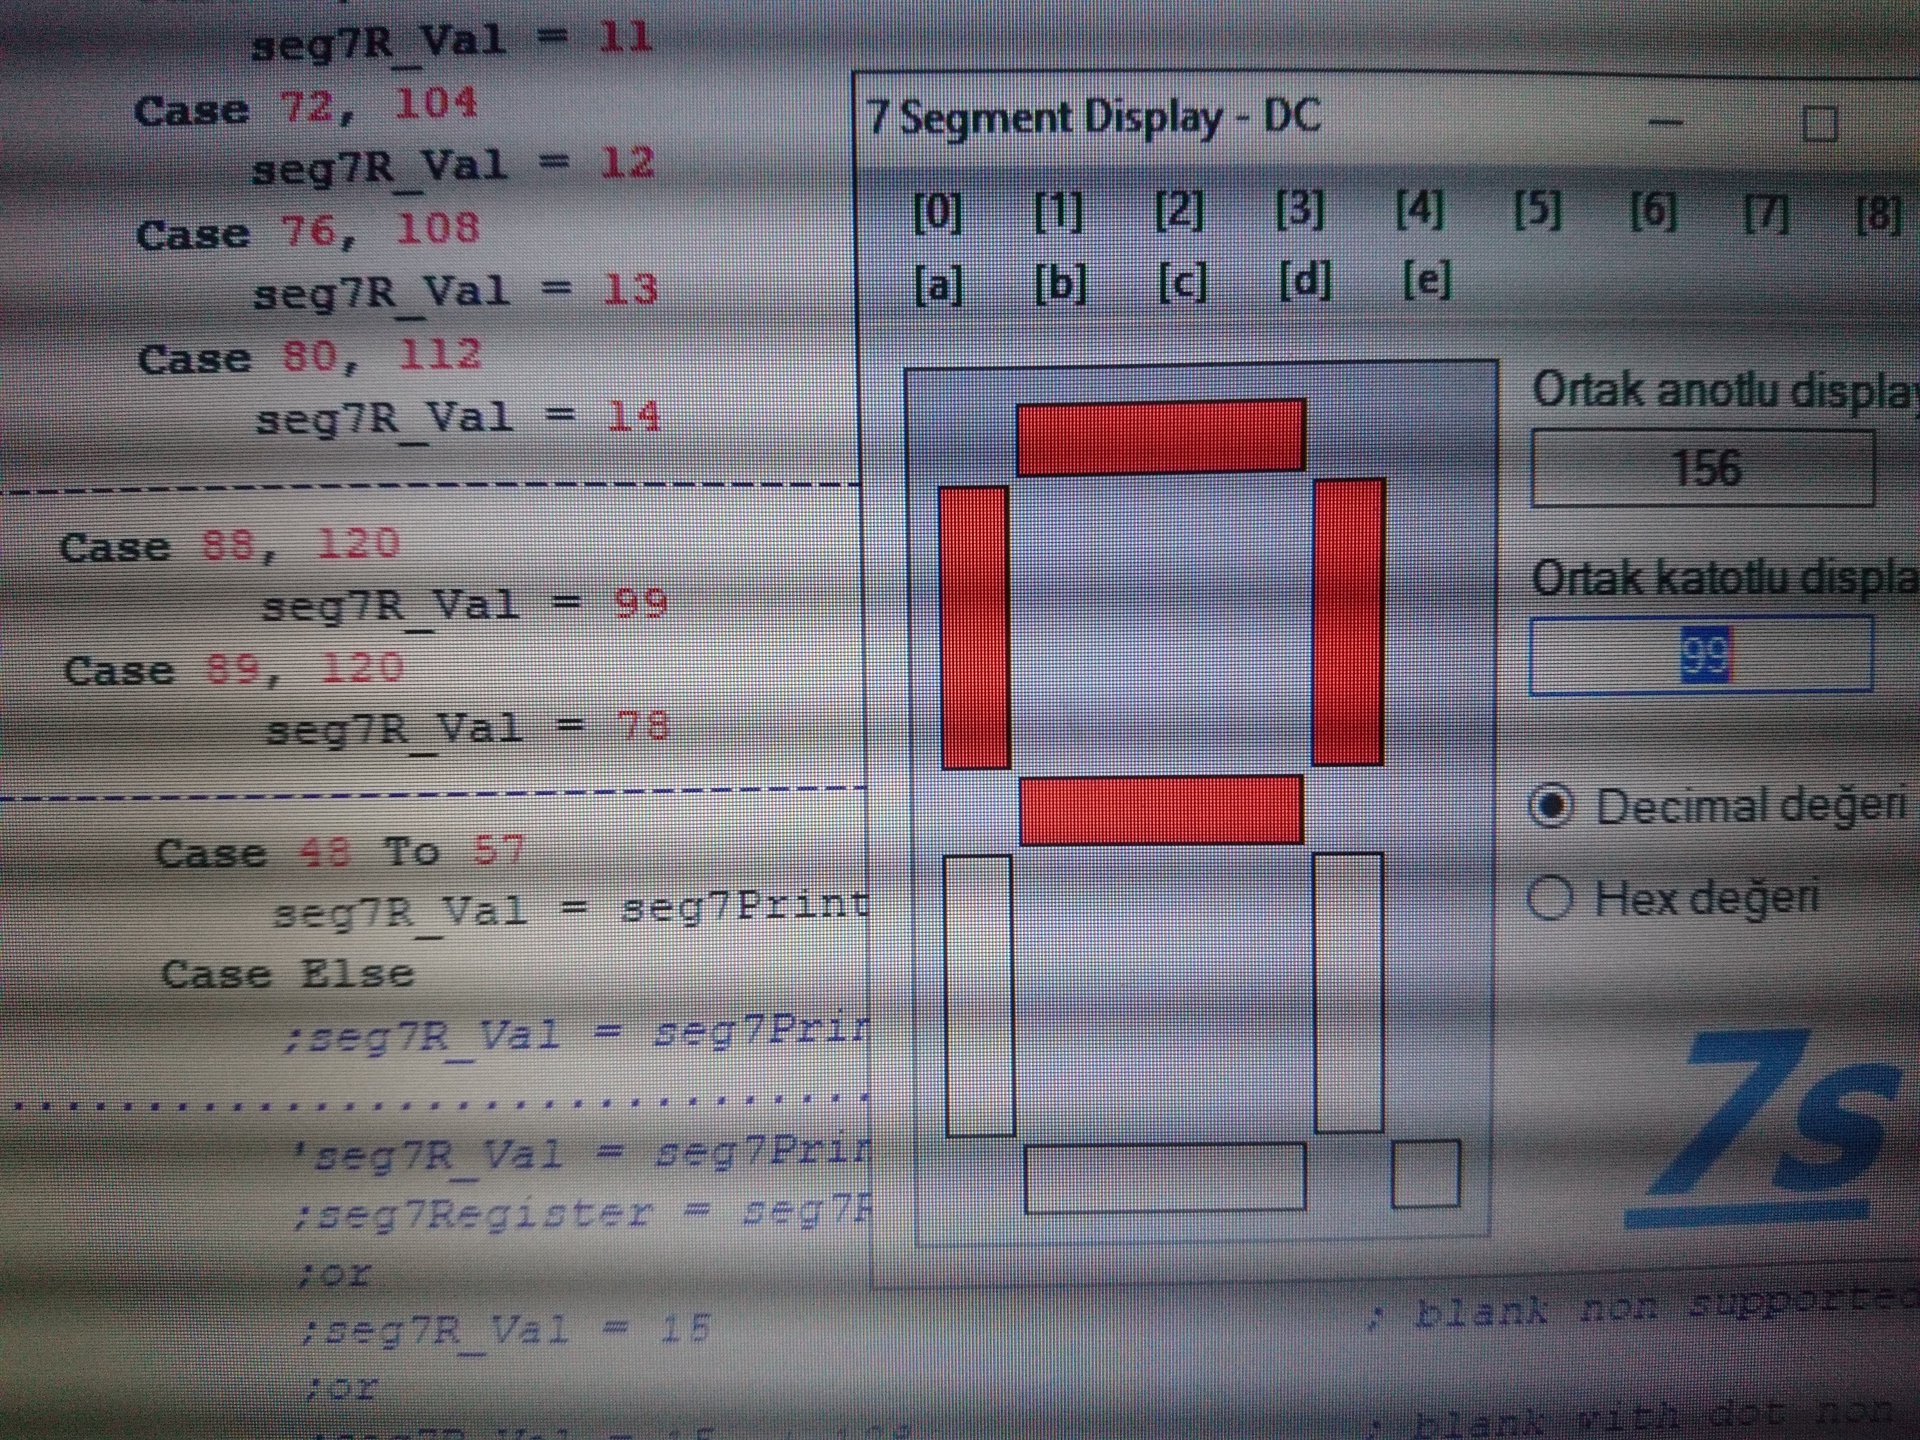This screenshot has width=1920, height=1440.
Task: Turn on the decimal point segment
Action: click(1425, 1174)
